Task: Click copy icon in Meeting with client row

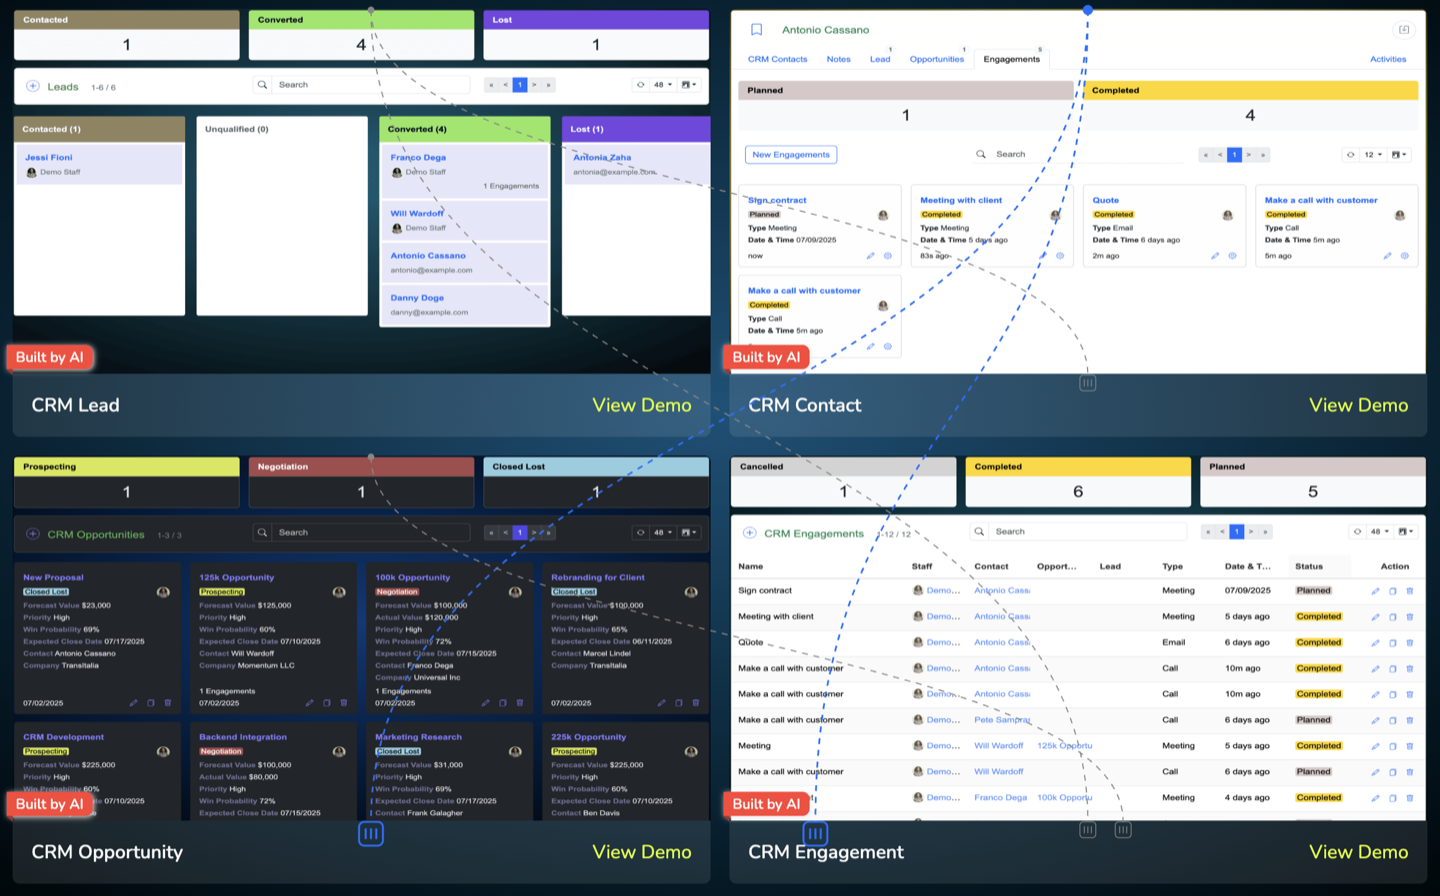Action: [x=1392, y=617]
